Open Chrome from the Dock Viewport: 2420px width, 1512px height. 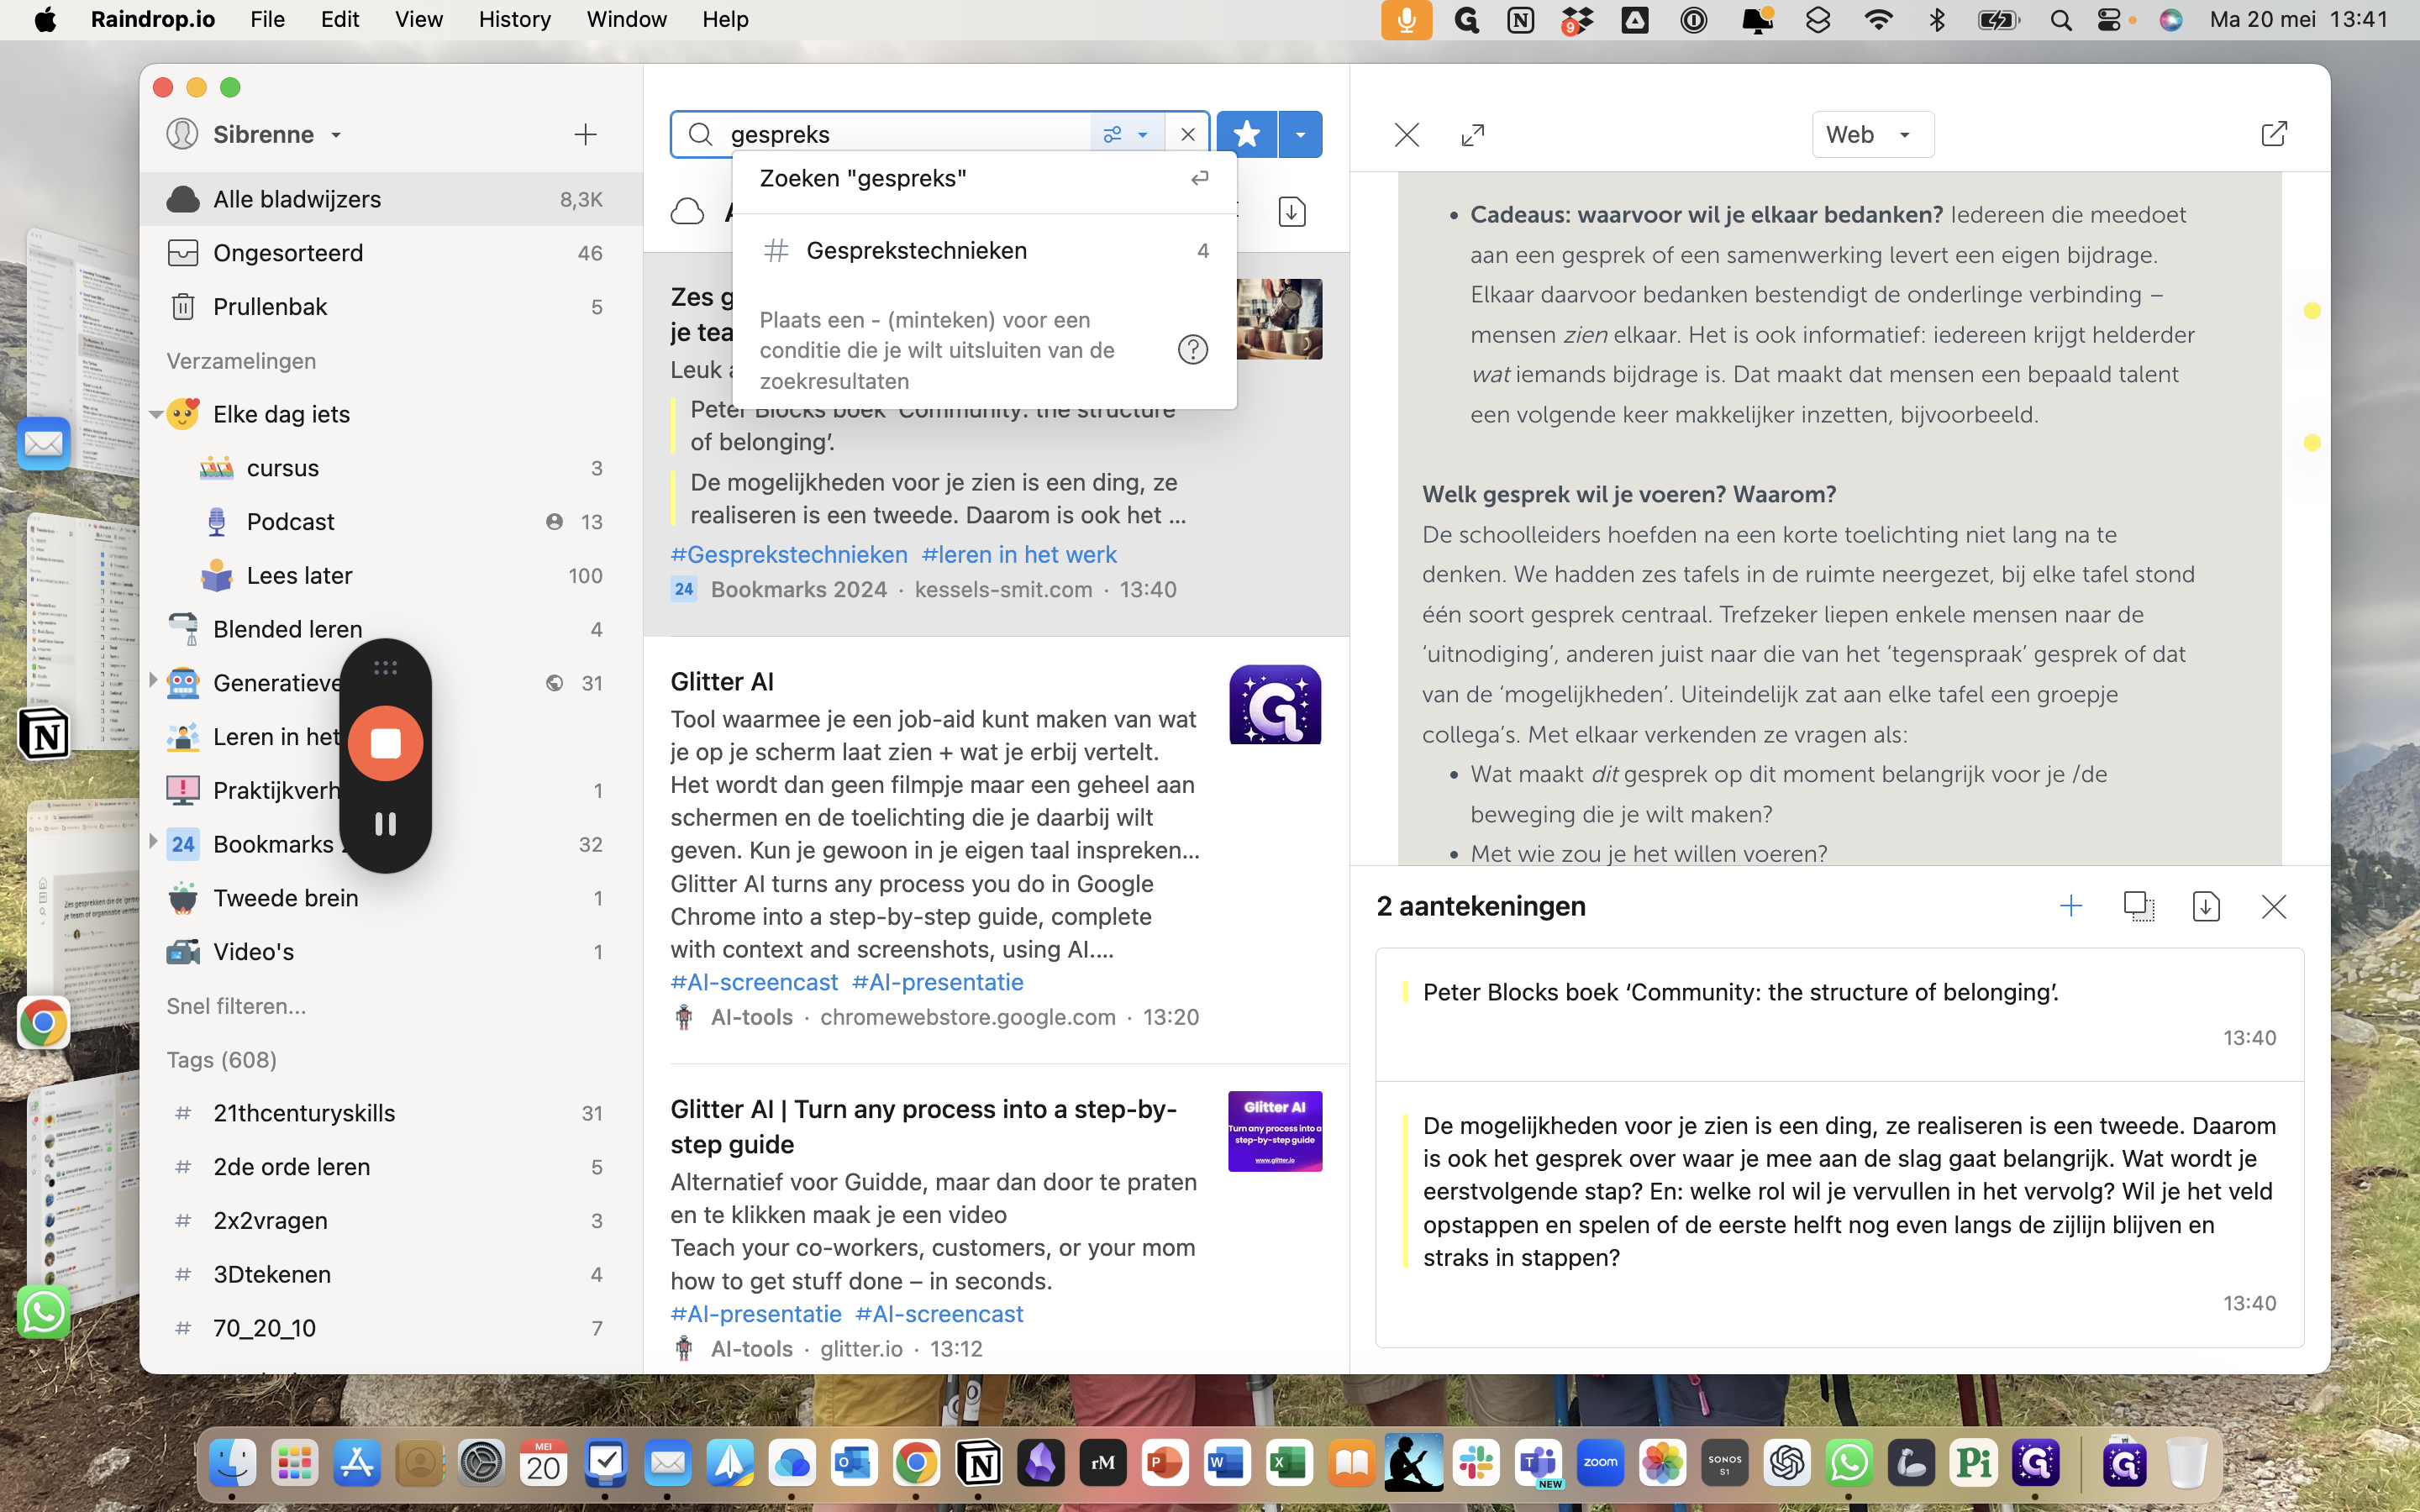coord(916,1464)
